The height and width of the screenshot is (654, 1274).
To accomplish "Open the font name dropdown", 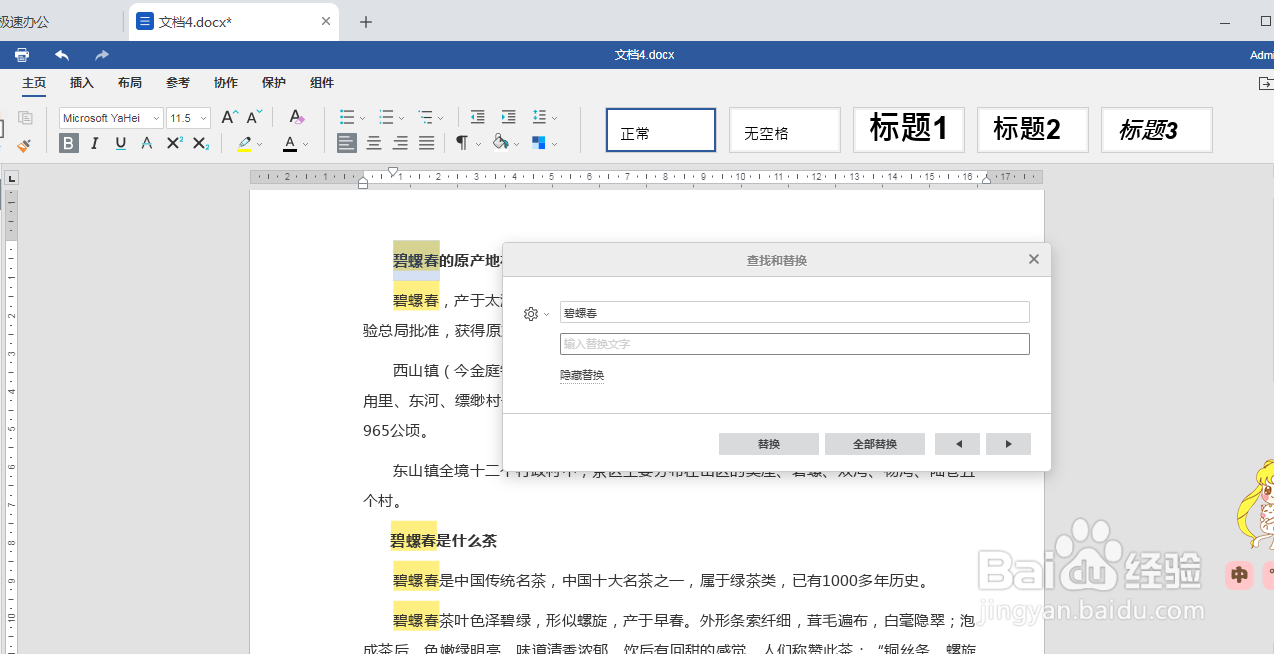I will tap(156, 117).
